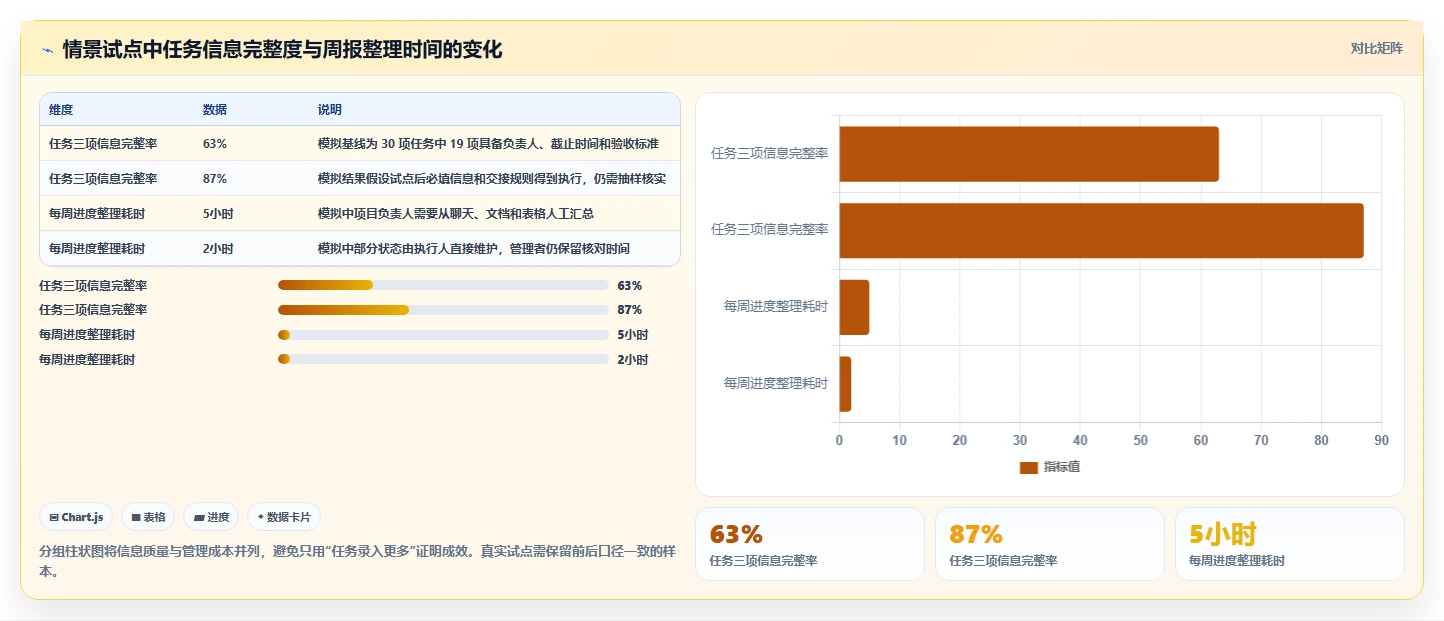The image size is (1444, 621).
Task: Click the 2小时 progress bar
Action: pos(443,359)
